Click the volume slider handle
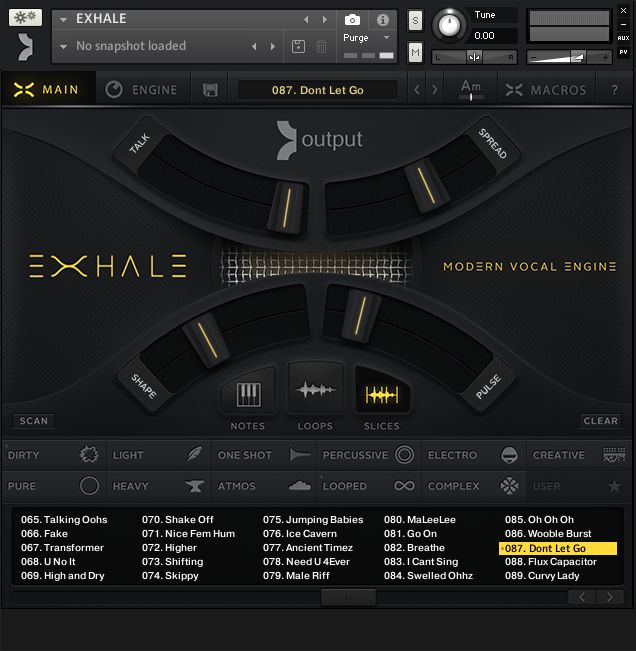This screenshot has height=651, width=636. coord(578,57)
